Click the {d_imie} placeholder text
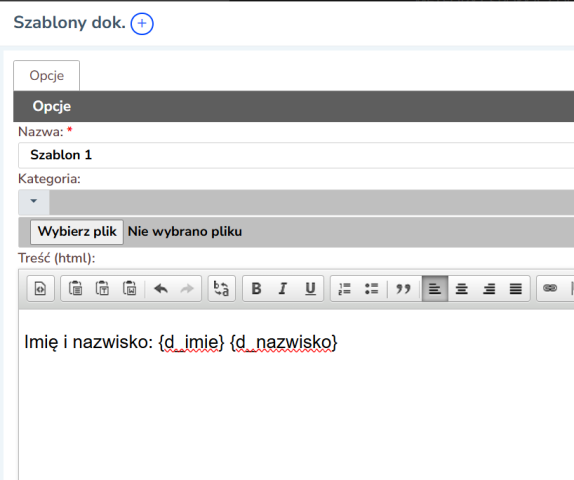The width and height of the screenshot is (574, 480). click(x=191, y=343)
